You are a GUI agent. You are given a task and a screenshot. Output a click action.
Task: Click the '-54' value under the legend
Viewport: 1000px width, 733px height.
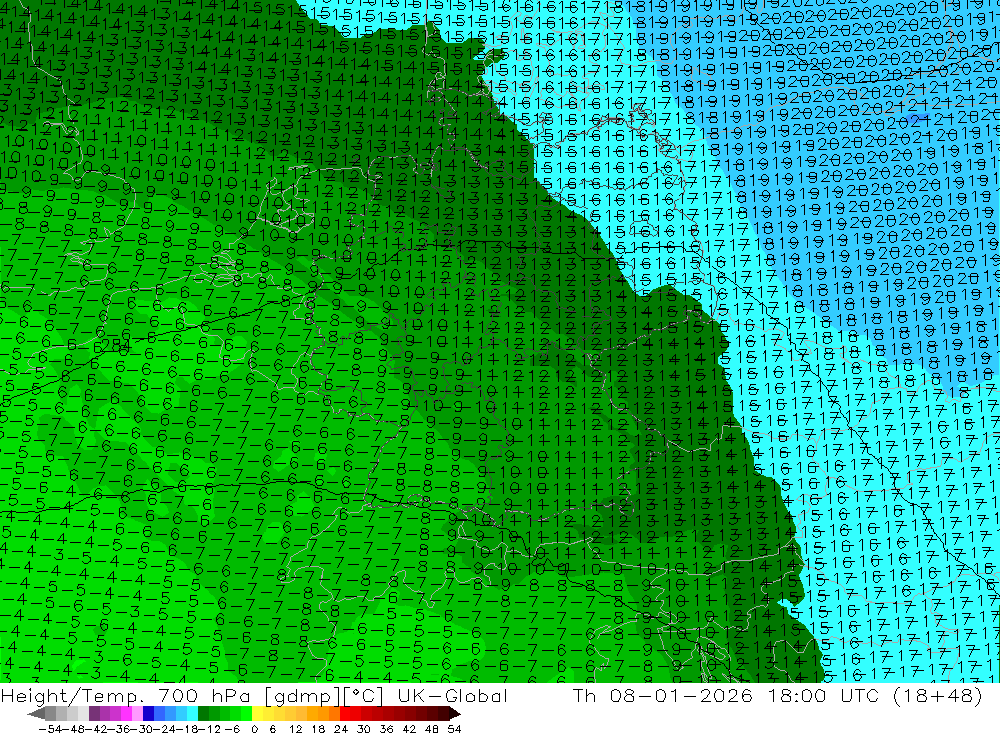click(50, 729)
